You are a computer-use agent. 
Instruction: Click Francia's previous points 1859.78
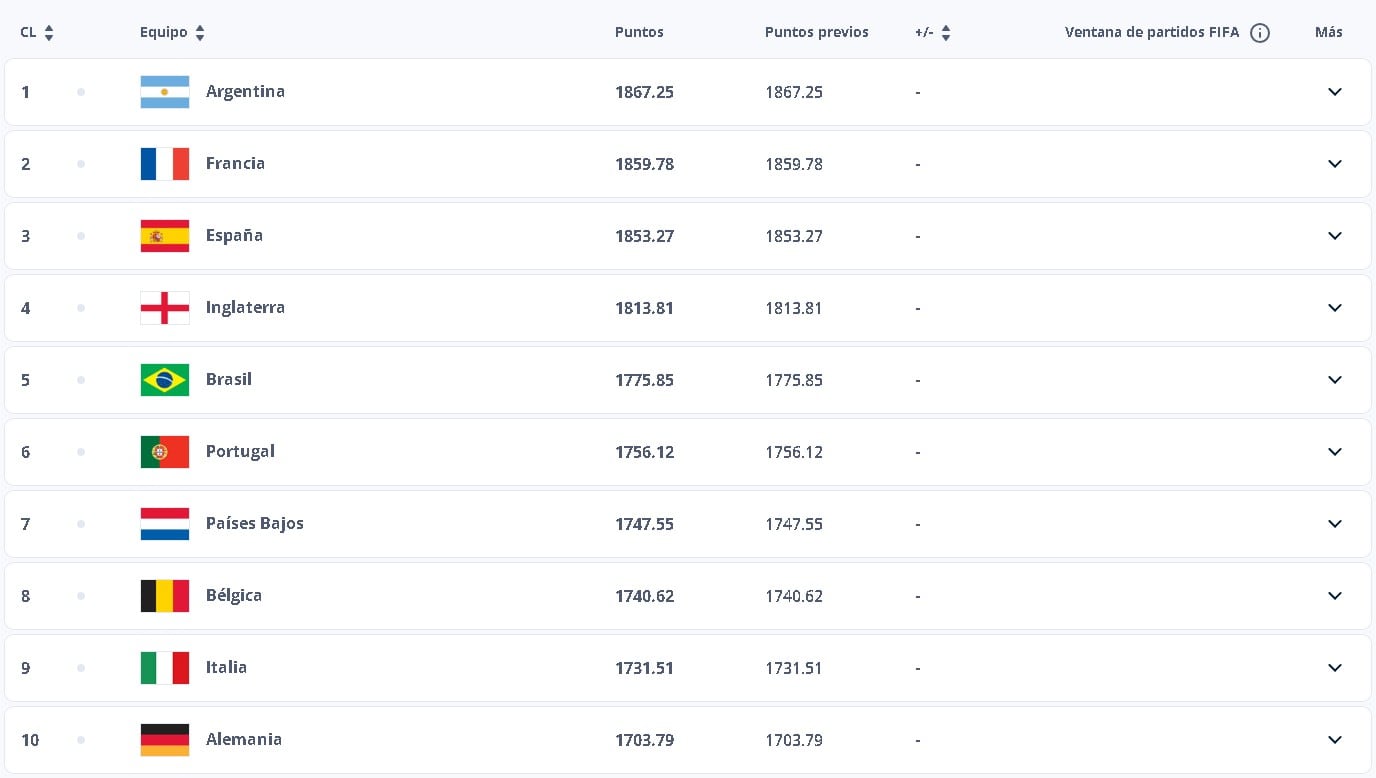pyautogui.click(x=794, y=164)
